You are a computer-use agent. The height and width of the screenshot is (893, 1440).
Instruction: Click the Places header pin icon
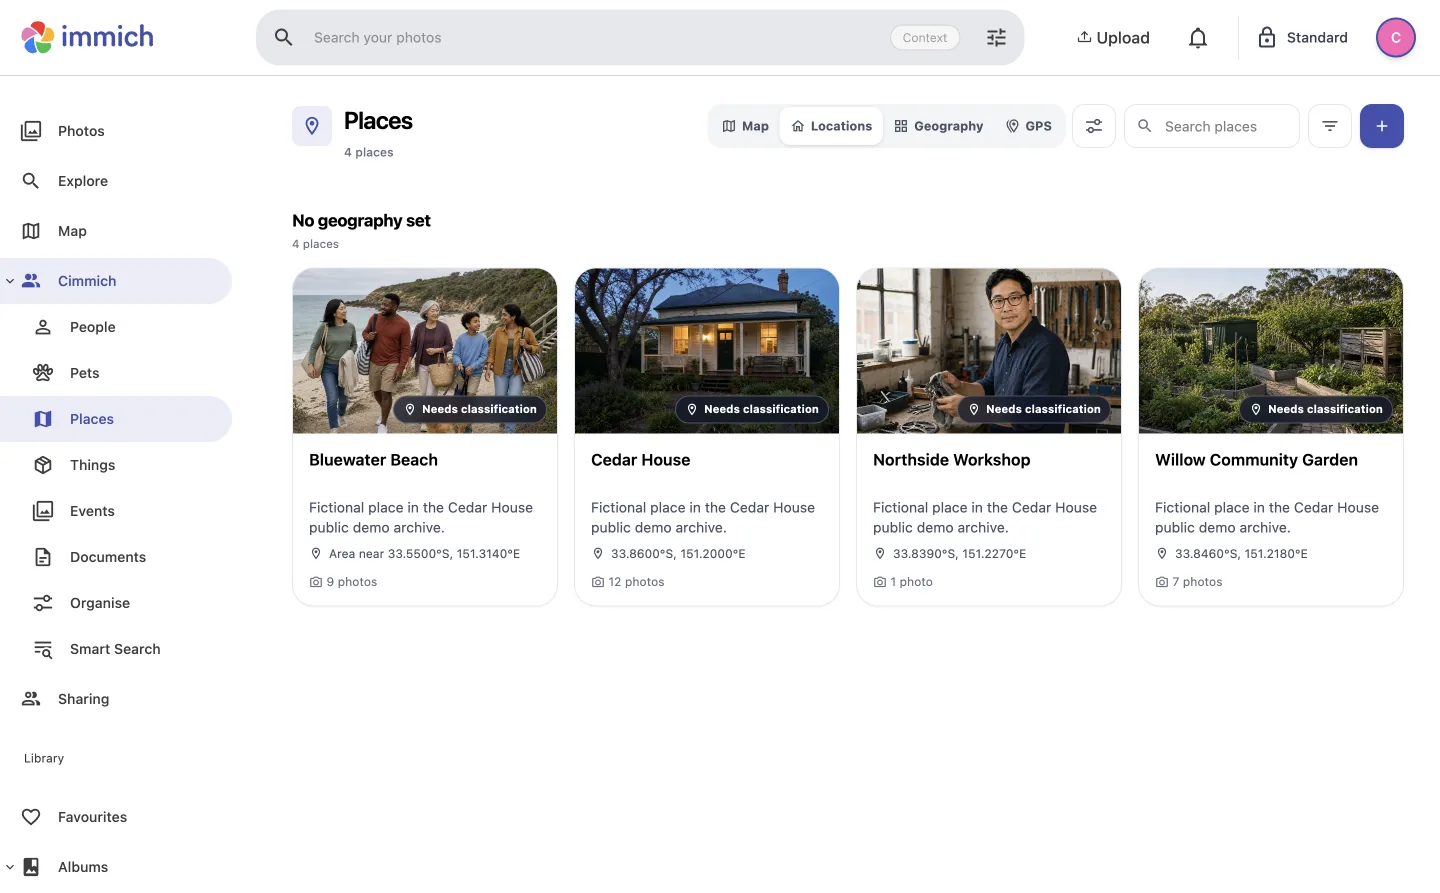pyautogui.click(x=312, y=126)
